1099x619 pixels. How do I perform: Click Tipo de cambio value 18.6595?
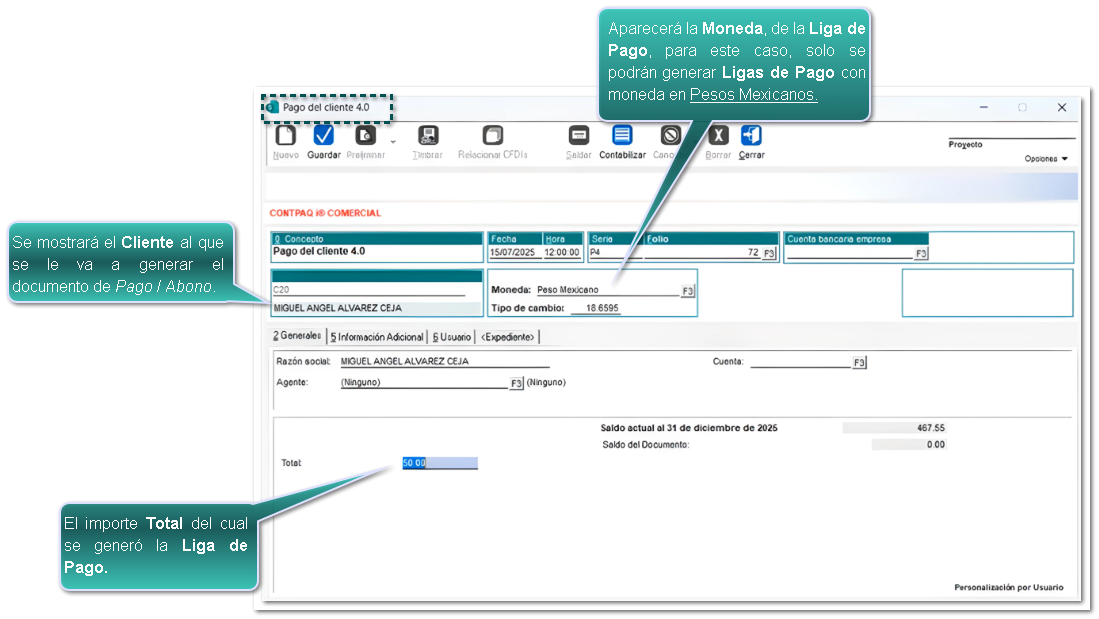click(x=596, y=308)
